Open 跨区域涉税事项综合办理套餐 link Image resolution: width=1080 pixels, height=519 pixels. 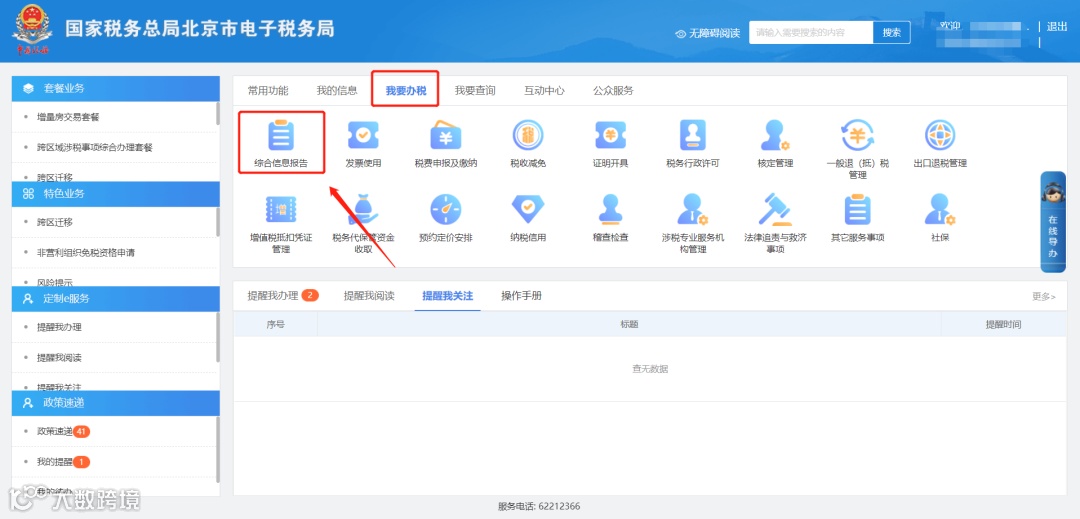94,147
